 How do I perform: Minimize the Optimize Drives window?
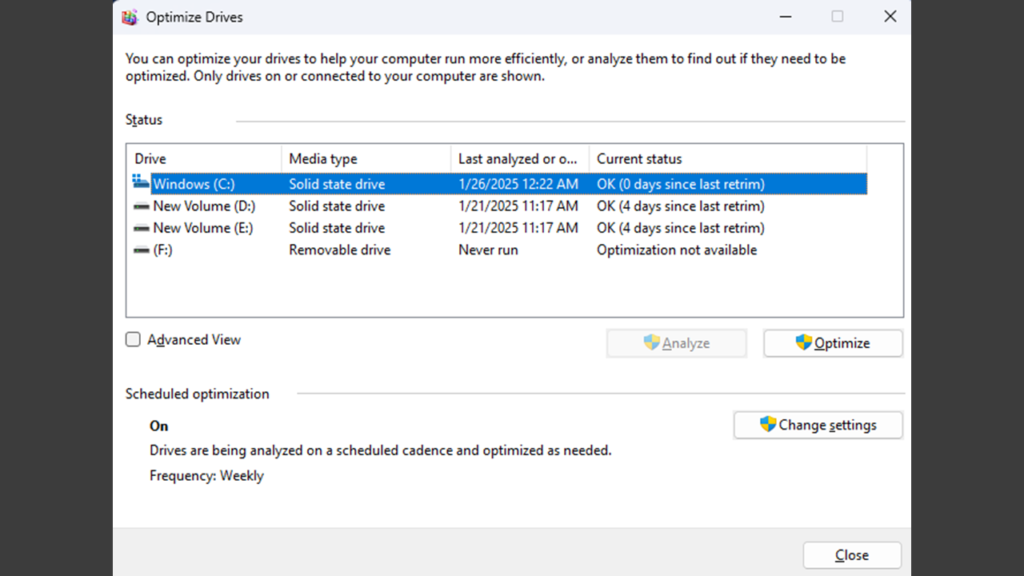(786, 17)
